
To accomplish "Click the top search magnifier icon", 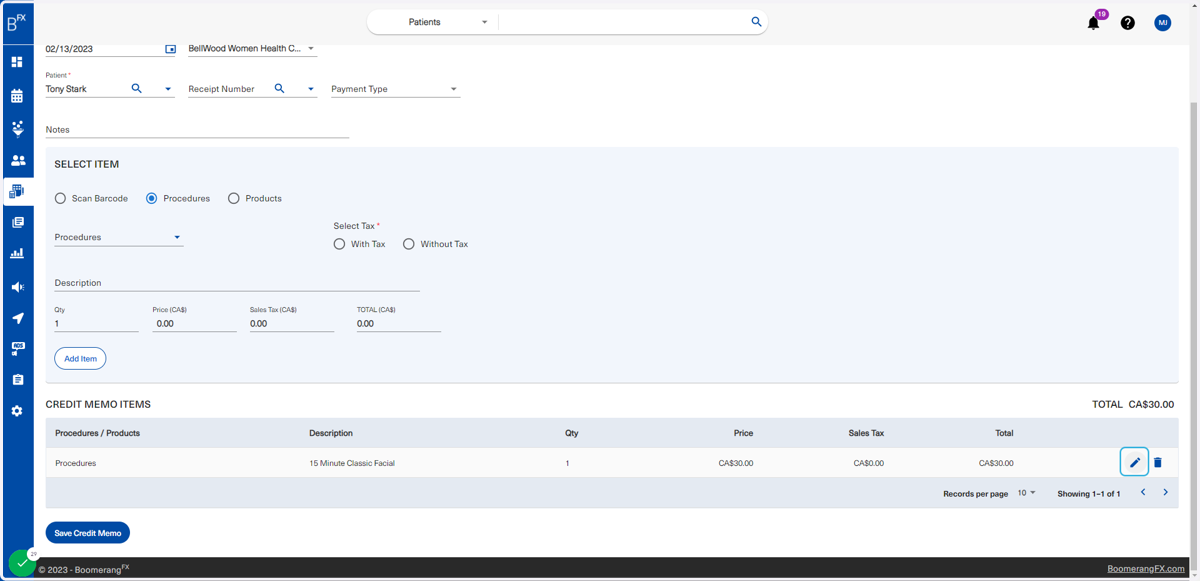I will pos(756,21).
